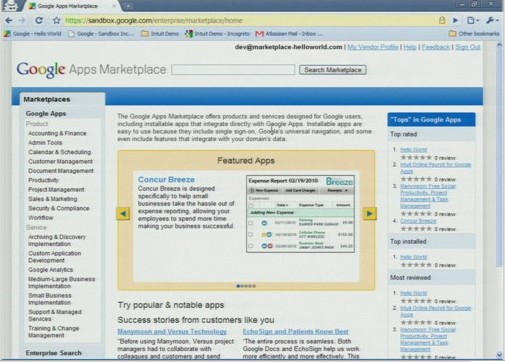Open Security & Compliance category
The height and width of the screenshot is (362, 505).
(59, 208)
